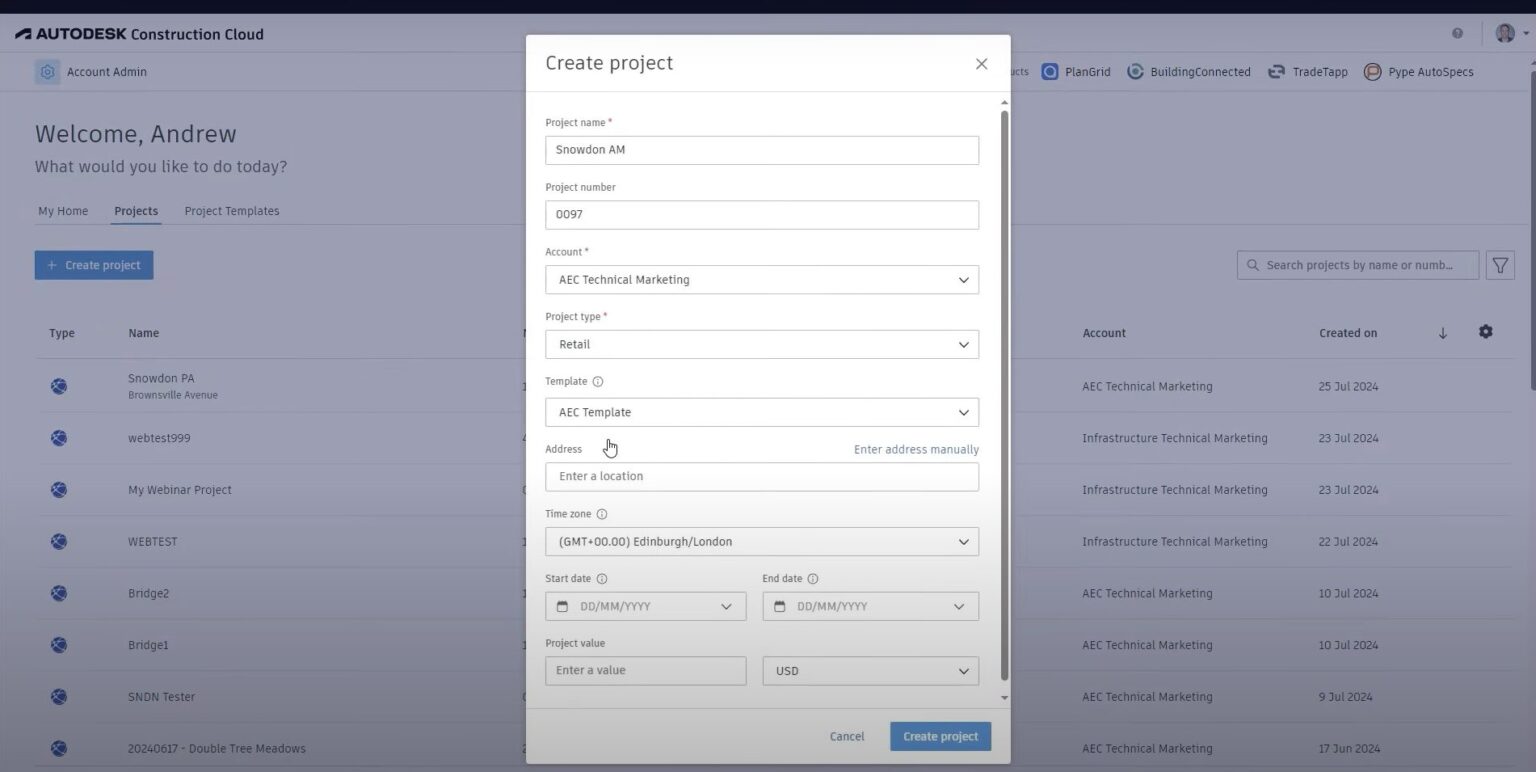This screenshot has width=1536, height=772.
Task: Click the Template info icon
Action: coord(598,381)
